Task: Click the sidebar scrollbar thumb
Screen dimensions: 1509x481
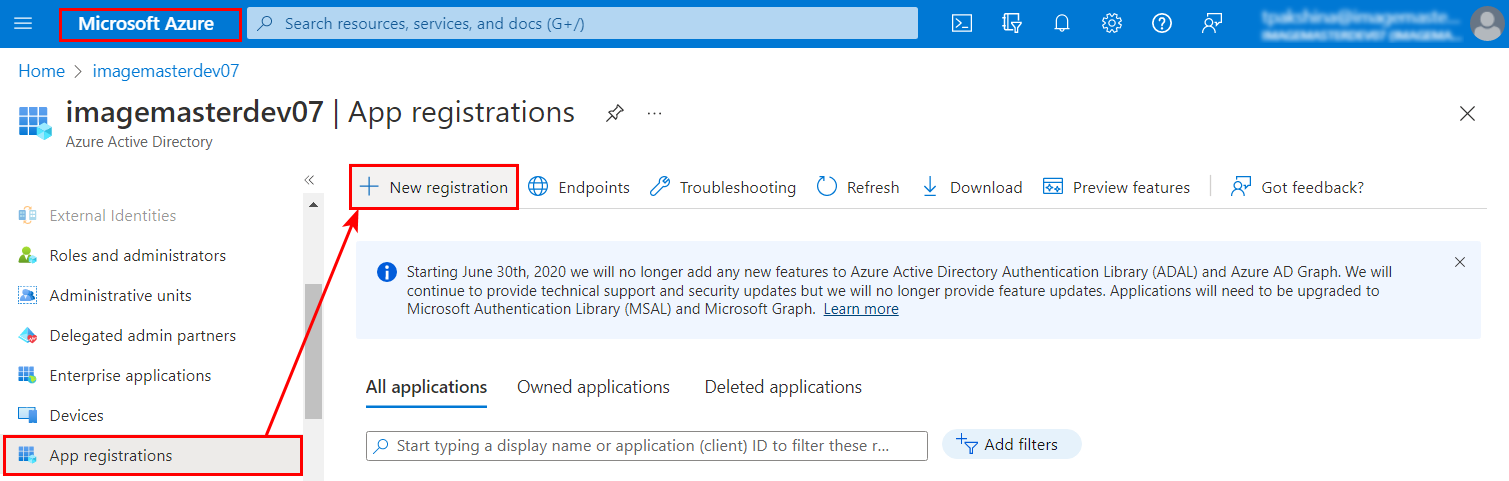Action: [x=313, y=351]
